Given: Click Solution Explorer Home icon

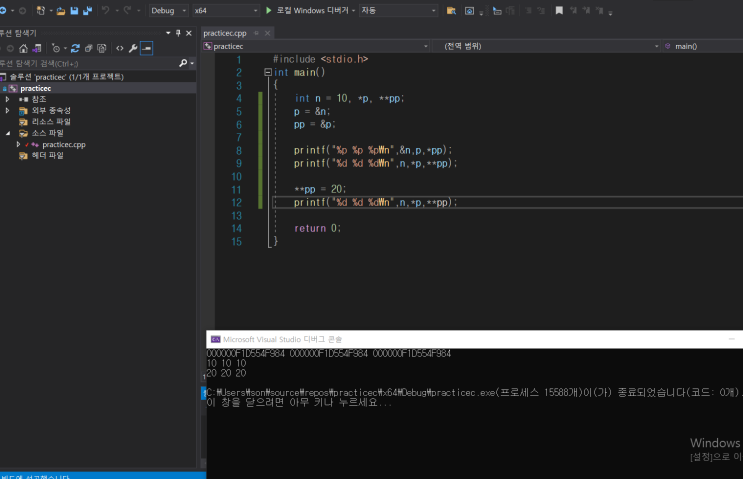Looking at the screenshot, I should pyautogui.click(x=23, y=48).
